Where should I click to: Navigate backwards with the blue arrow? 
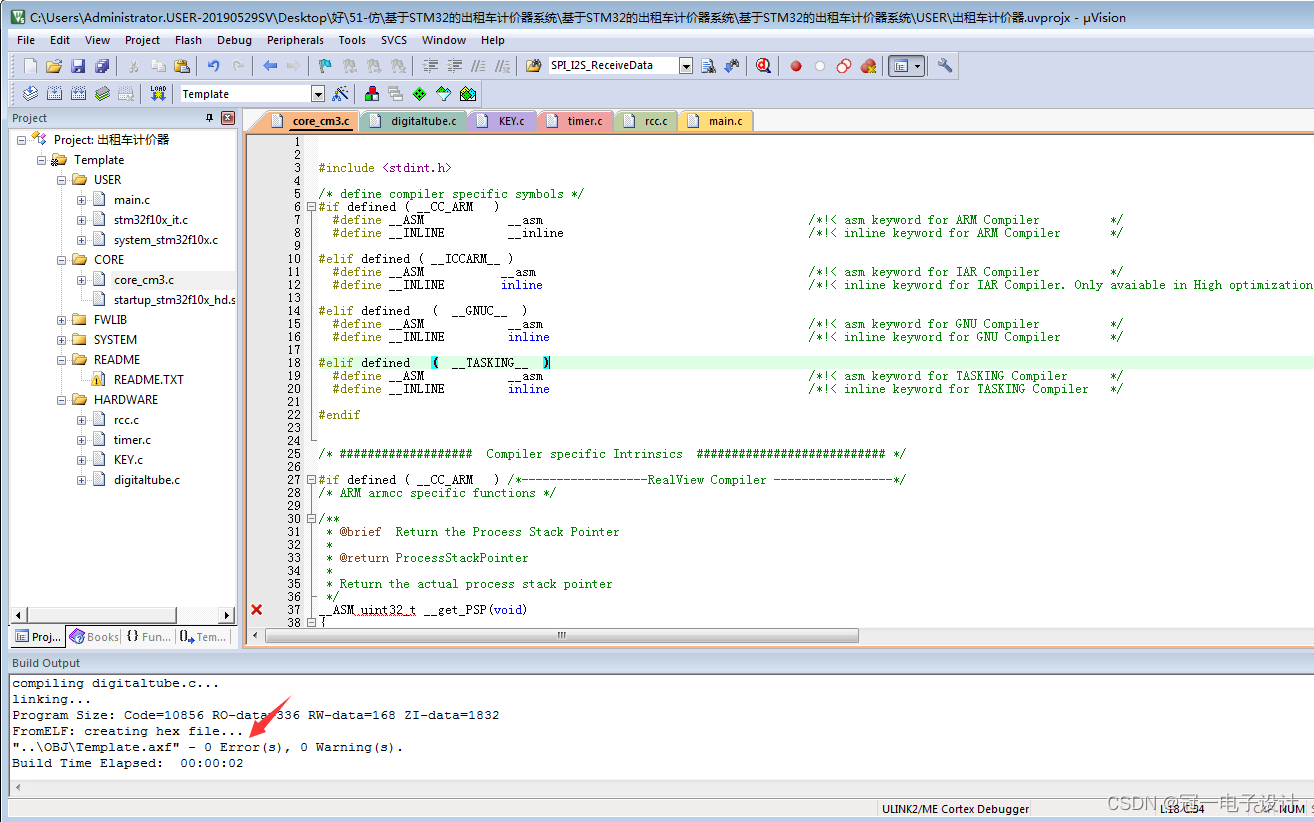270,66
